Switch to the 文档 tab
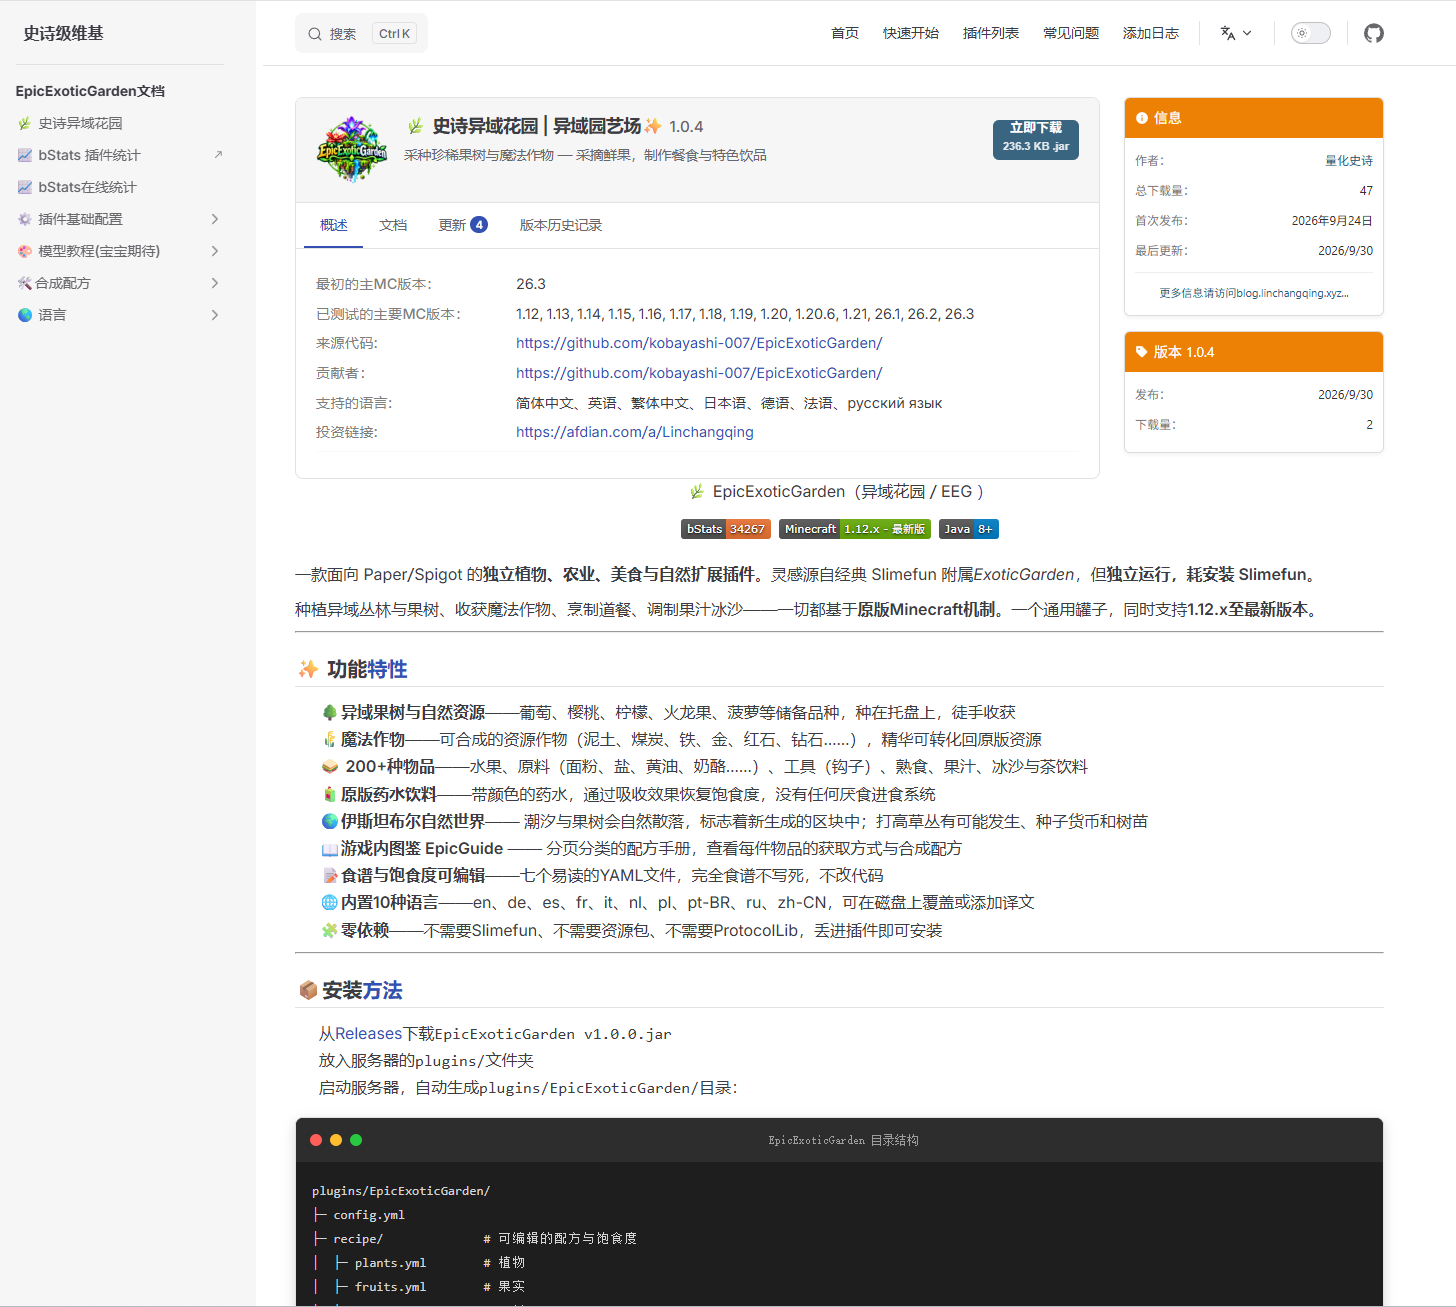Screen dimensions: 1456x1307 tap(393, 225)
